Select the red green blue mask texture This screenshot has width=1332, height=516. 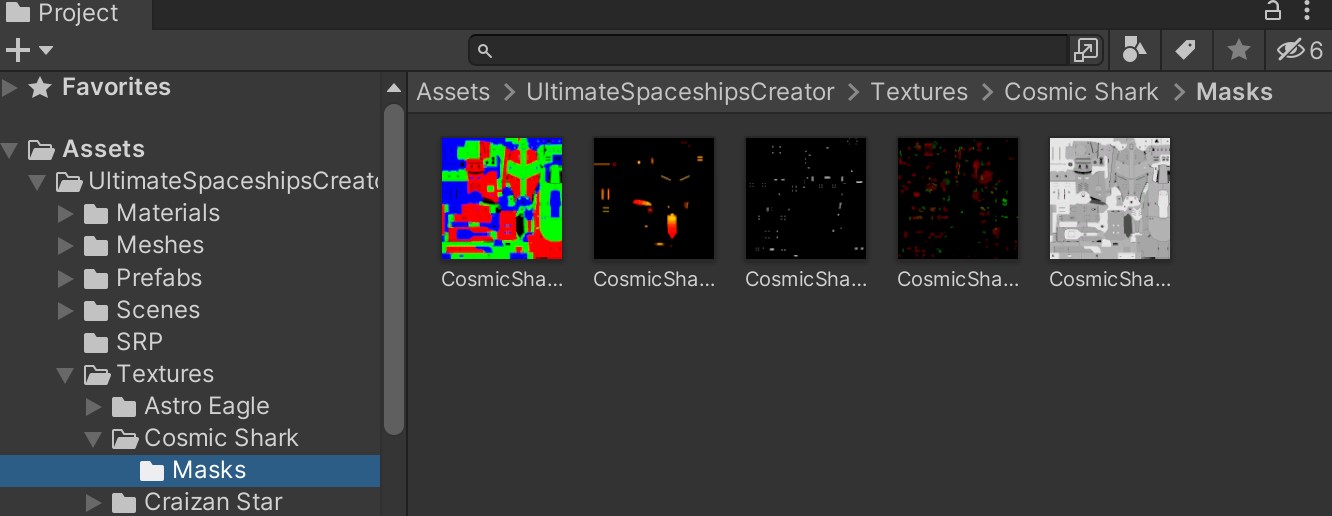click(x=502, y=198)
